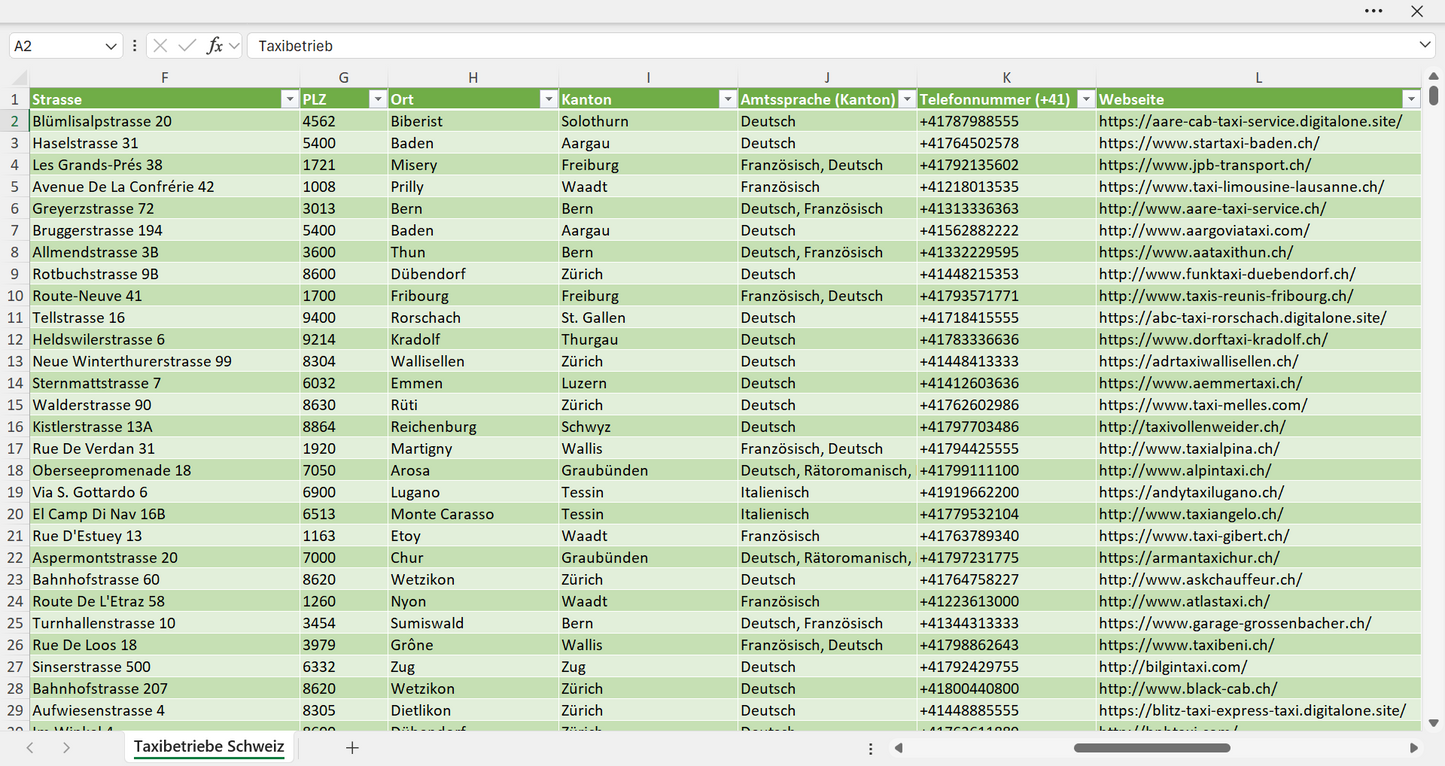Viewport: 1445px width, 766px height.
Task: Select the Taxibetriebe Schweiz sheet tab
Action: coord(209,746)
